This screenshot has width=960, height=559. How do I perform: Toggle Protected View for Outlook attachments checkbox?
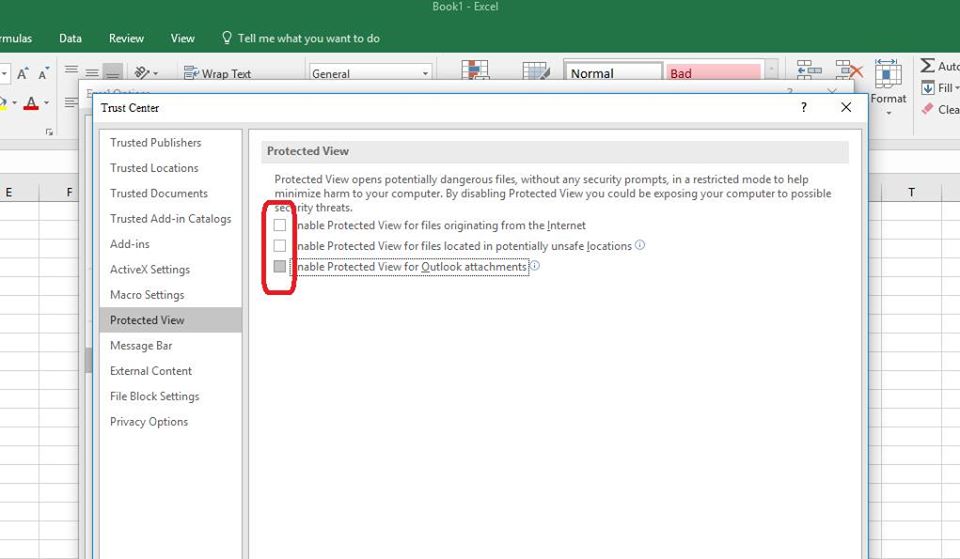coord(280,266)
